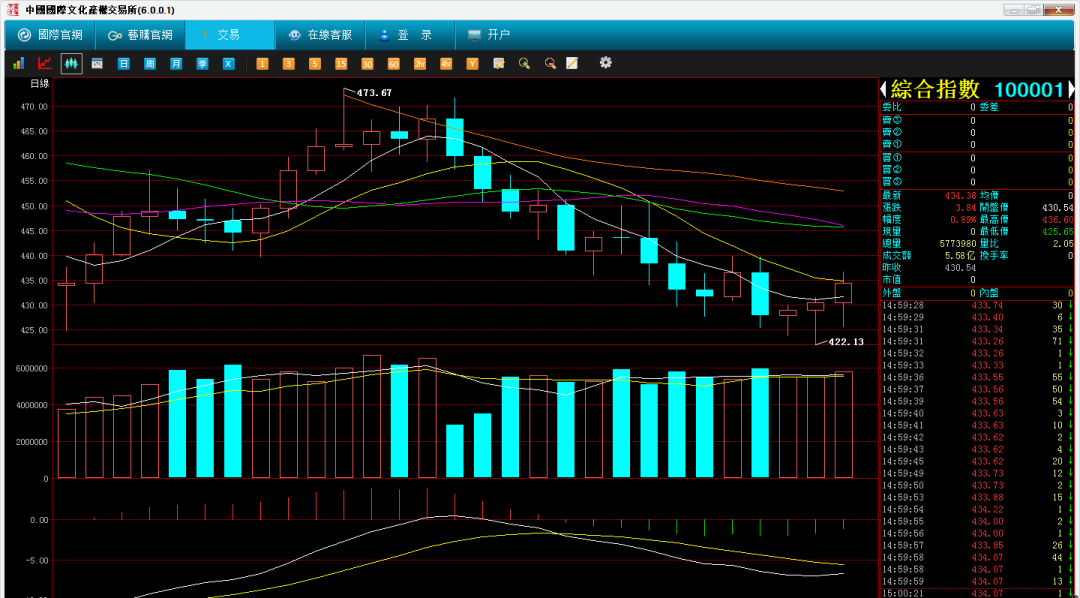Go to next instrument with right arrow
Image resolution: width=1080 pixels, height=598 pixels.
1070,89
